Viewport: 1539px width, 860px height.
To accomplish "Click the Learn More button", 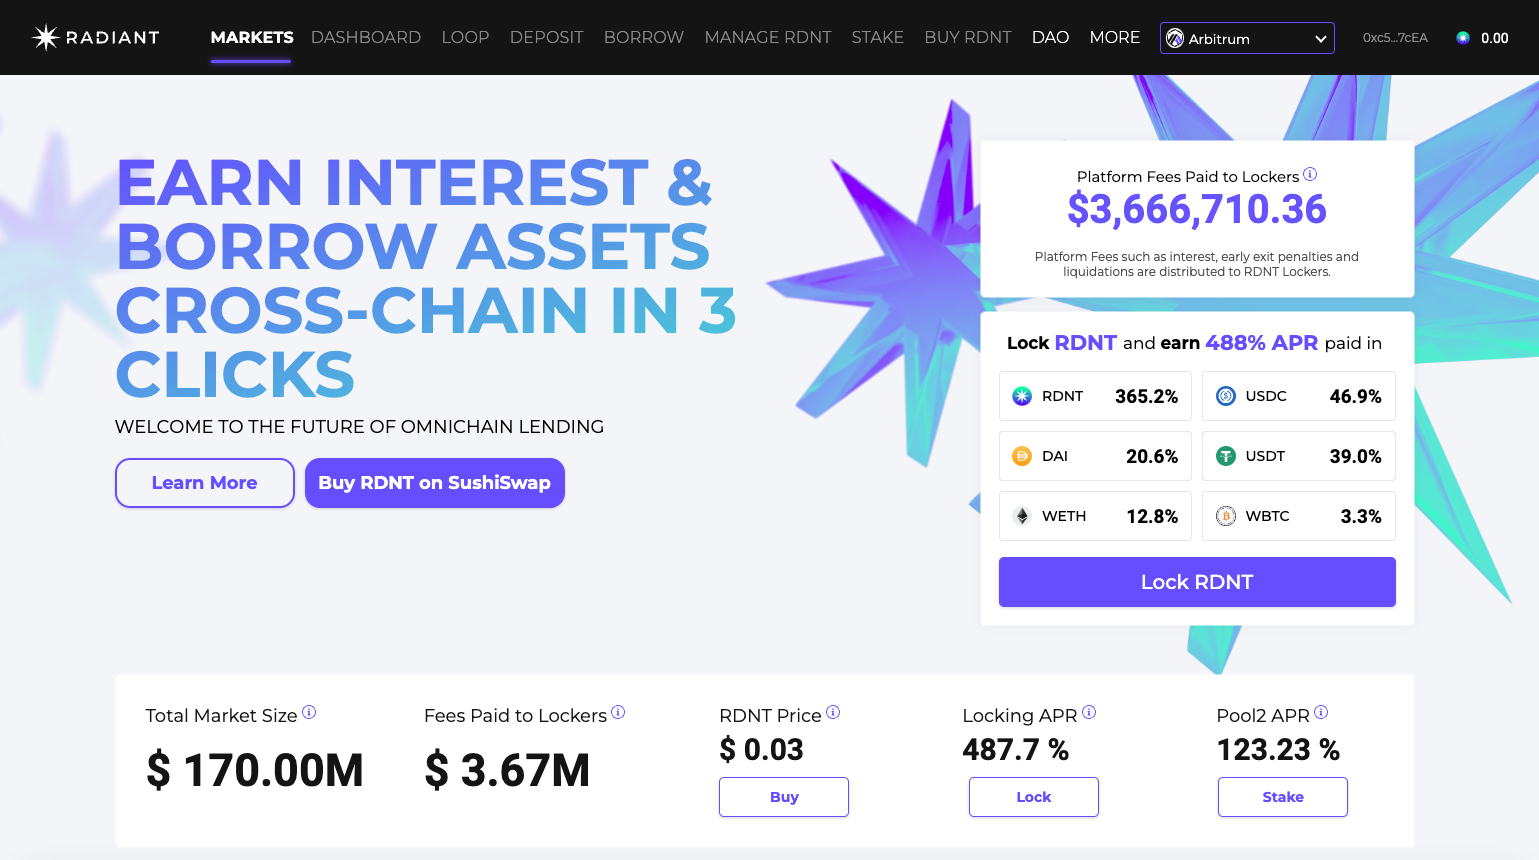I will [x=205, y=483].
